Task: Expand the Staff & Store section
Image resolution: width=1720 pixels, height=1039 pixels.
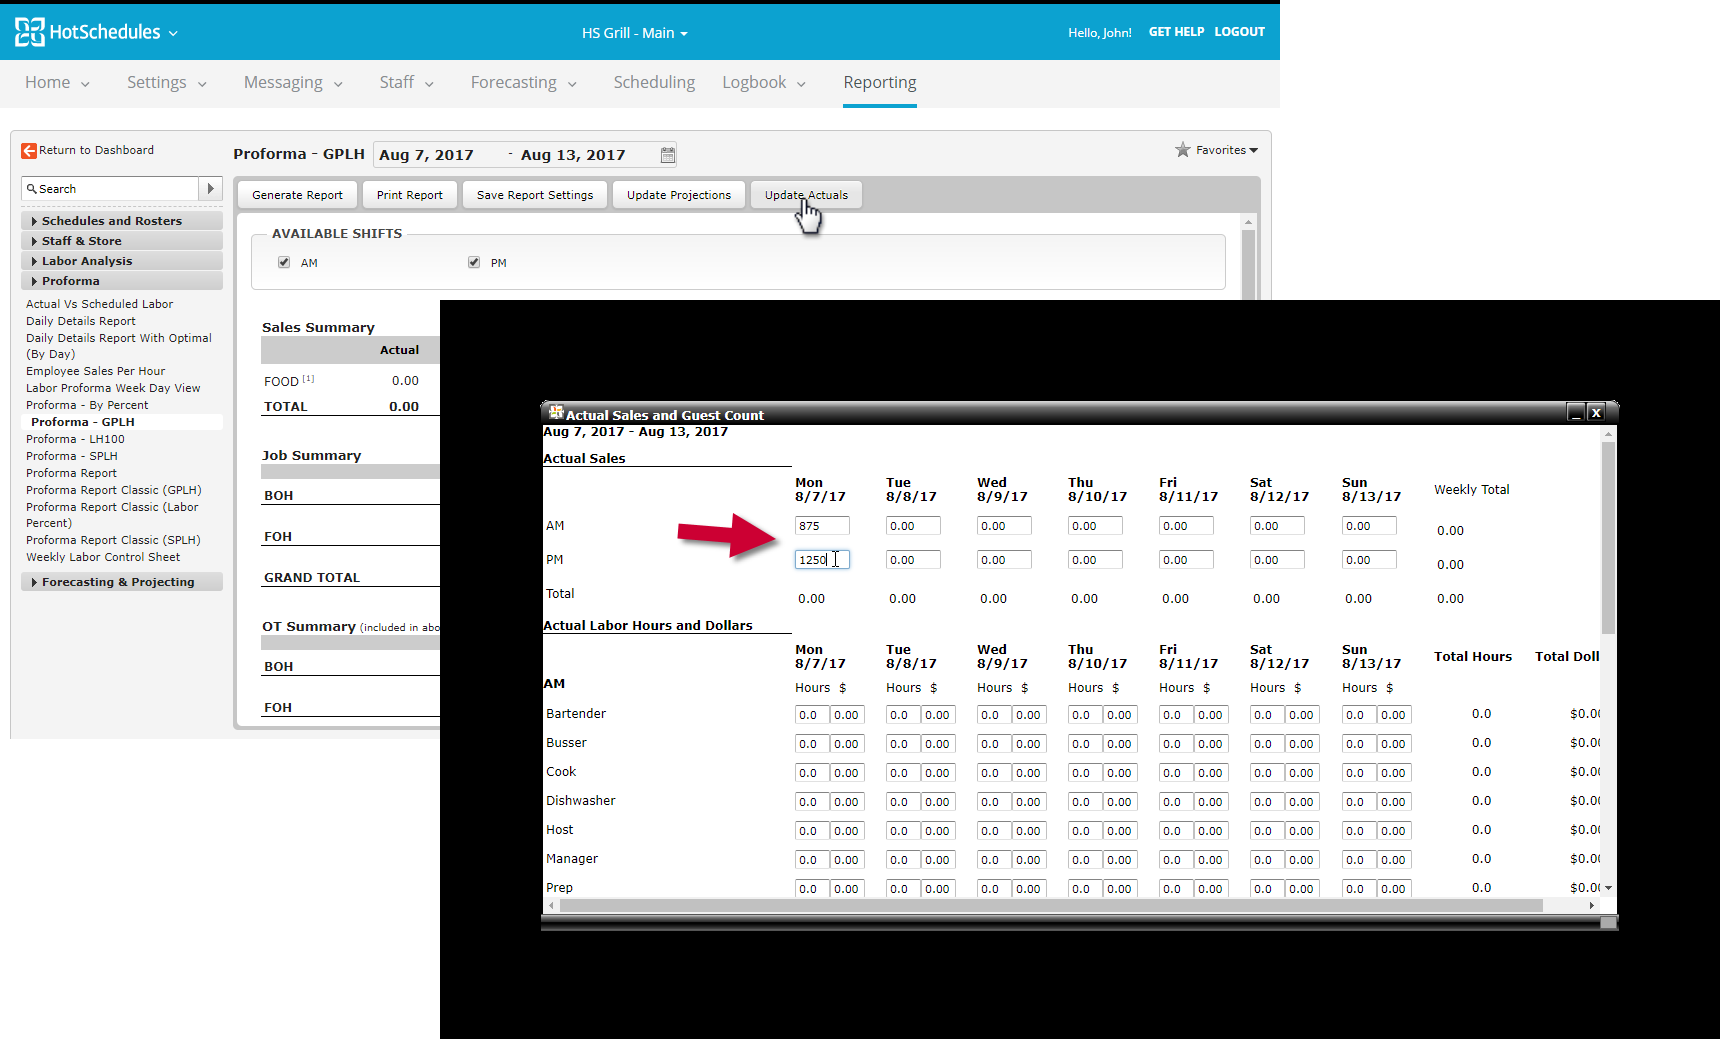Action: point(122,241)
